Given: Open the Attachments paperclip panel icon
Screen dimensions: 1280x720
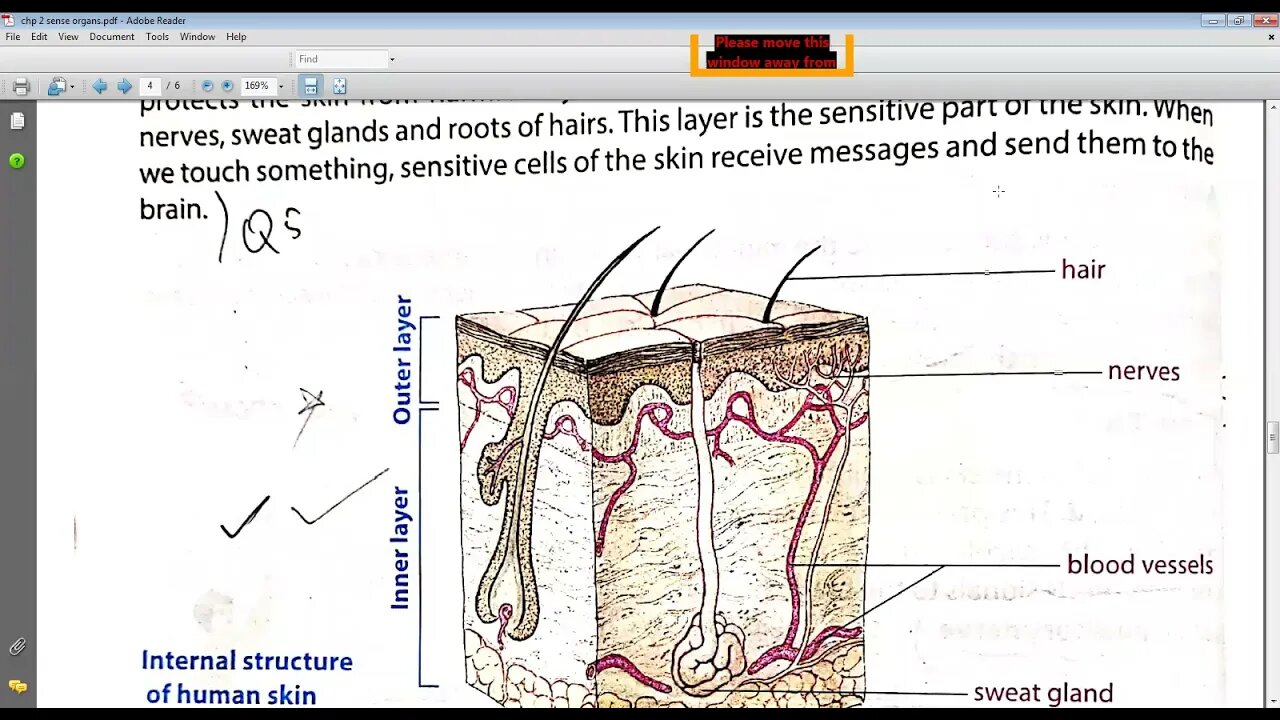Looking at the screenshot, I should pyautogui.click(x=17, y=648).
